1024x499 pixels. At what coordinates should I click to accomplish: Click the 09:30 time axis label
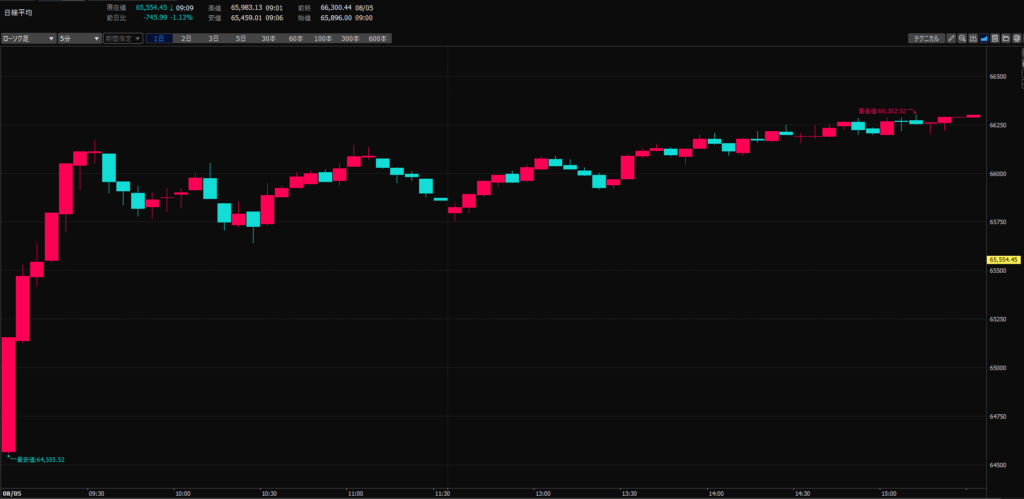tap(96, 494)
